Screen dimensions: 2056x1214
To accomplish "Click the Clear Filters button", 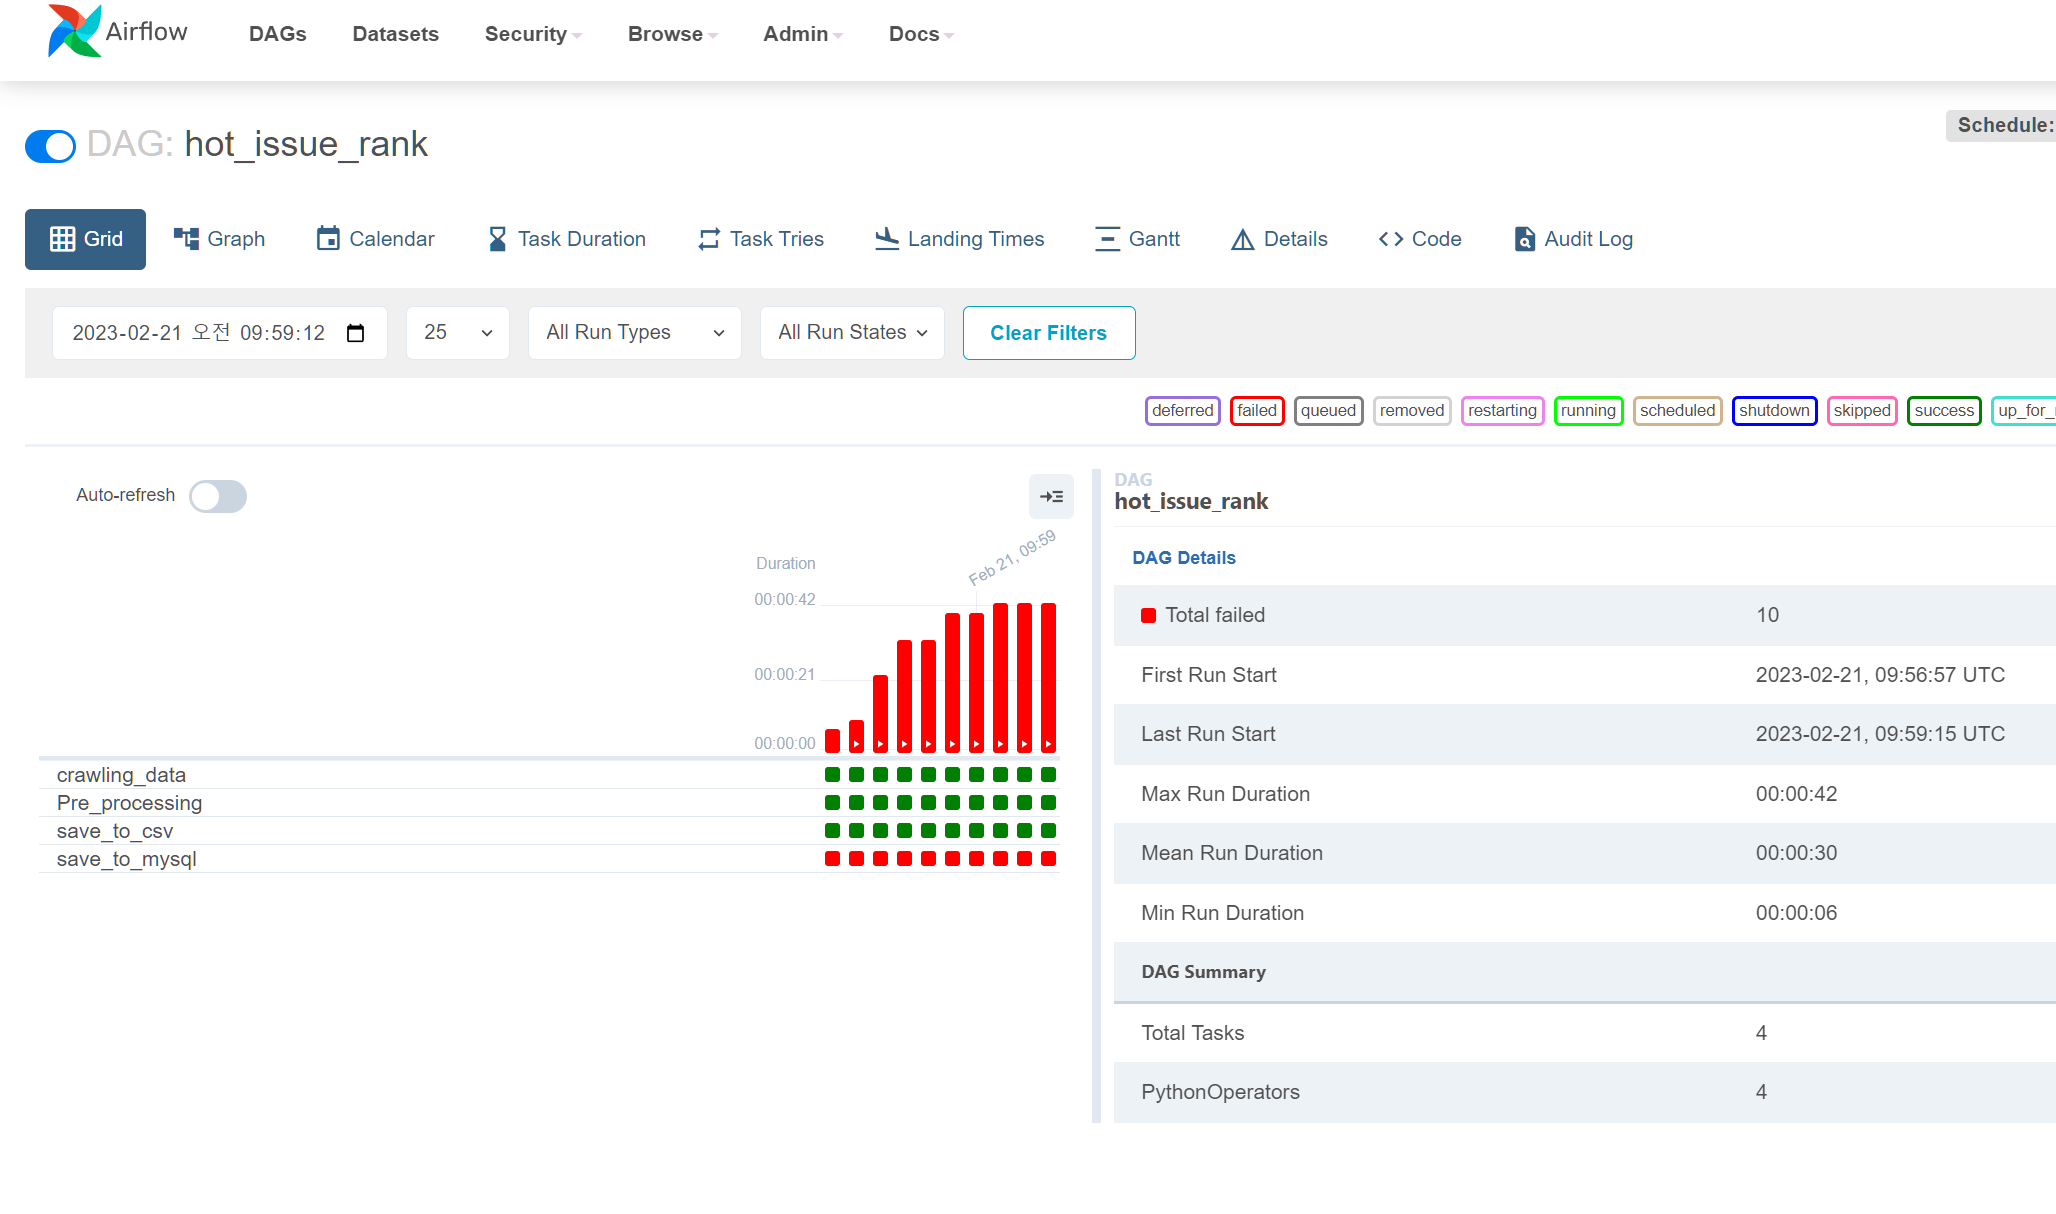I will coord(1048,333).
